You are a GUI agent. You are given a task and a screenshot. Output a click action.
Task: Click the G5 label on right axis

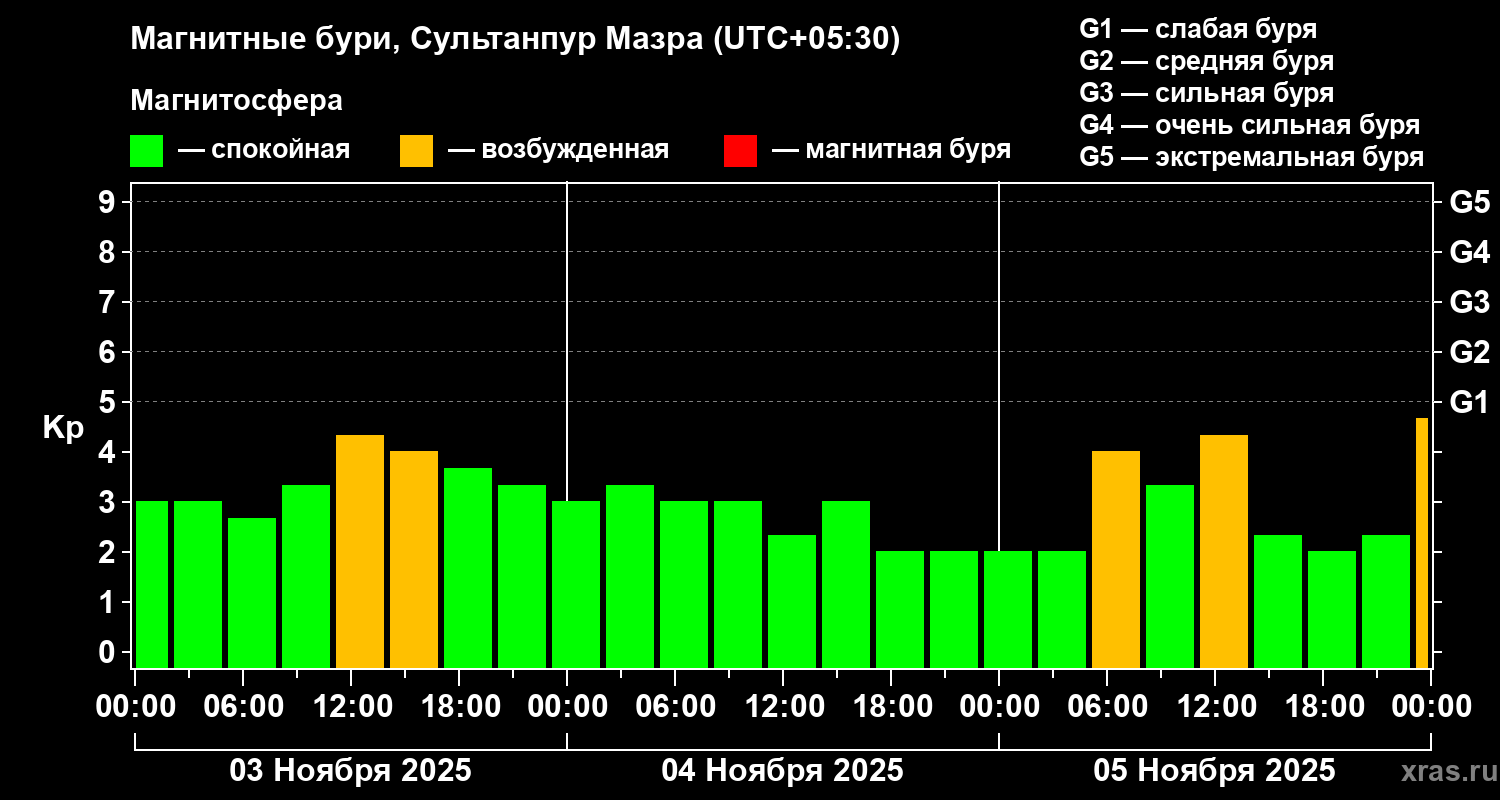(1469, 202)
